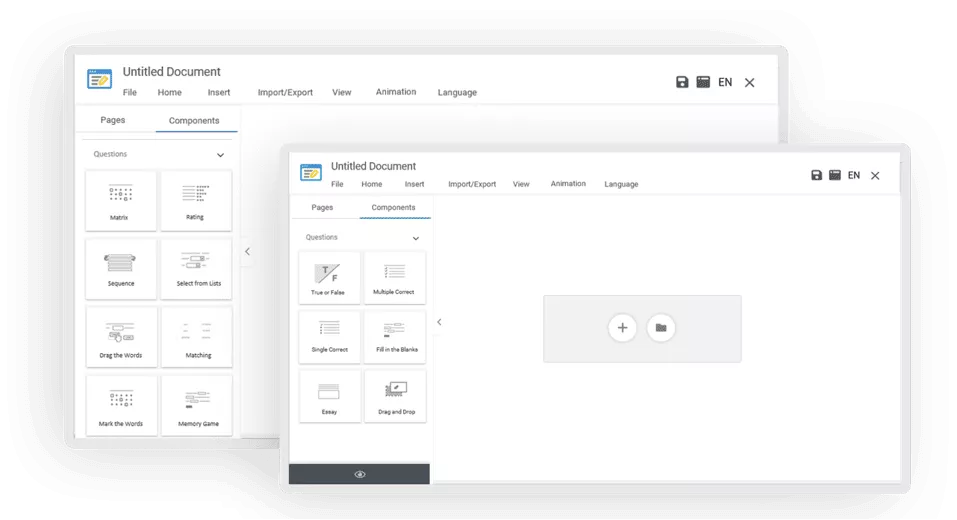This screenshot has height=520, width=957.
Task: Add the True or False question component
Action: (x=330, y=278)
